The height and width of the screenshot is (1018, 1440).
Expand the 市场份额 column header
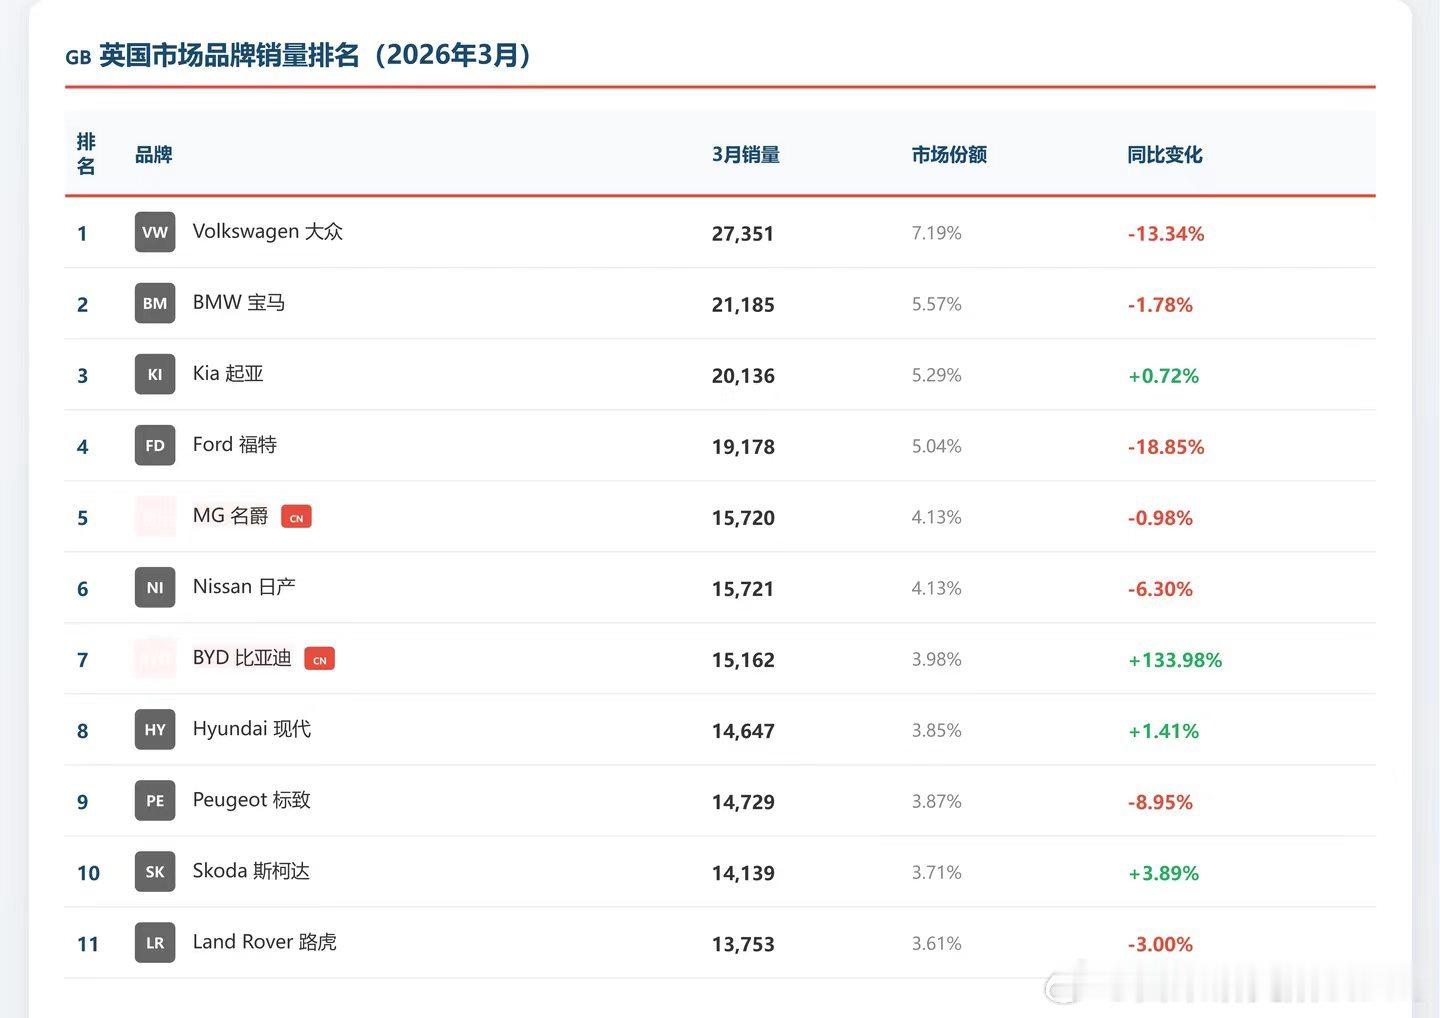[x=949, y=154]
